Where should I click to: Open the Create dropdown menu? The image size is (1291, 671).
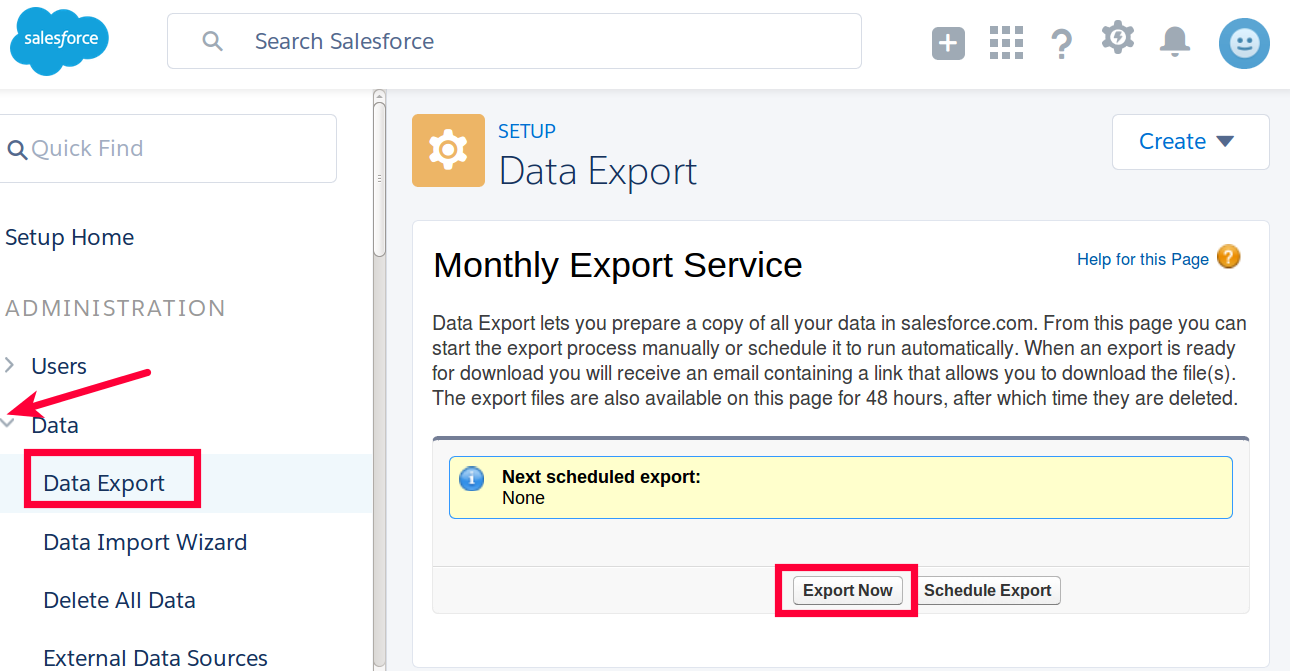coord(1190,141)
